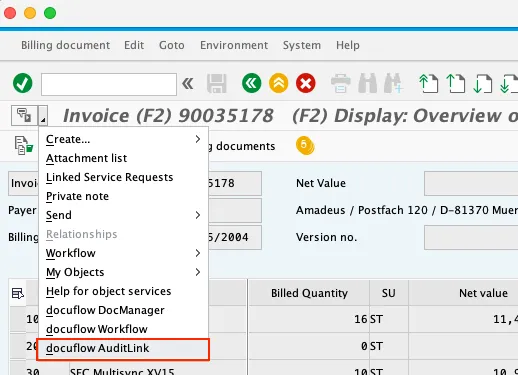The width and height of the screenshot is (518, 375).
Task: Click the green Back arrow icon
Action: pos(252,83)
